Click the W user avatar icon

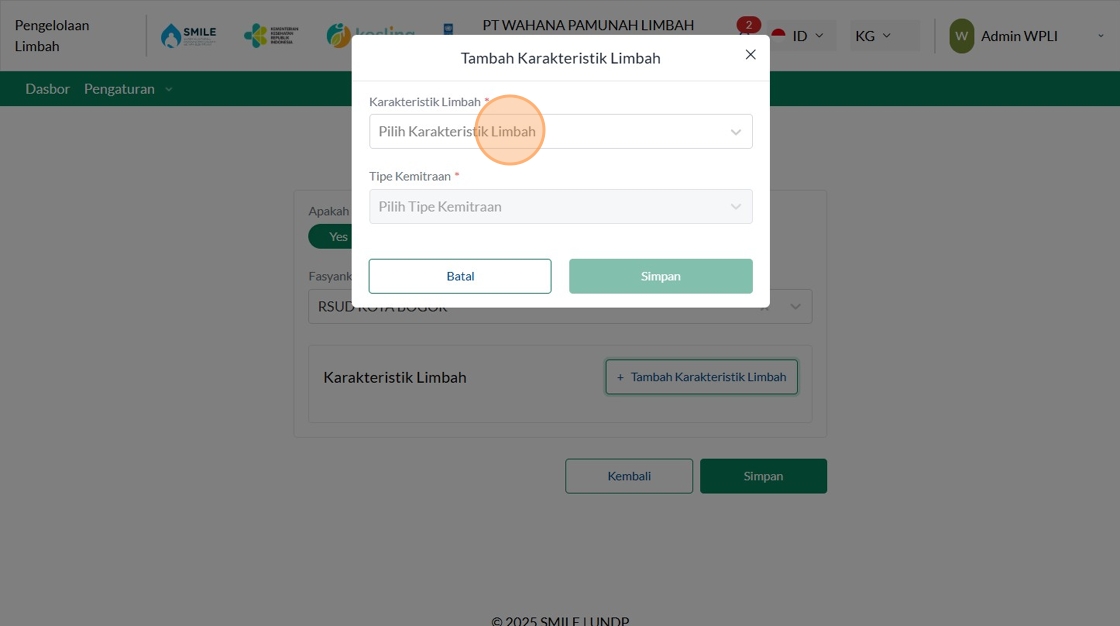point(961,36)
